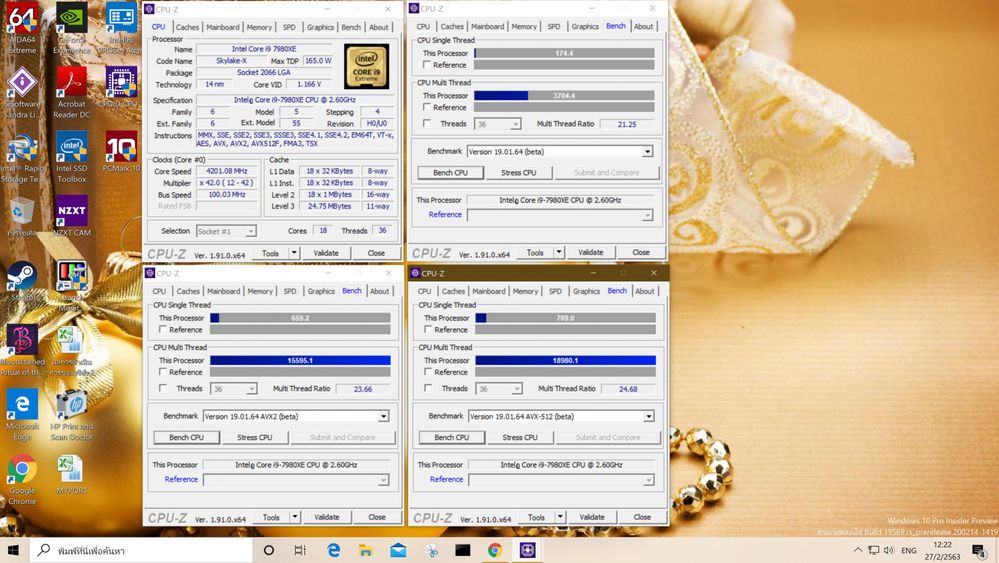Launch NZXT CAM desktop icon
This screenshot has height=563, width=999.
coord(71,217)
